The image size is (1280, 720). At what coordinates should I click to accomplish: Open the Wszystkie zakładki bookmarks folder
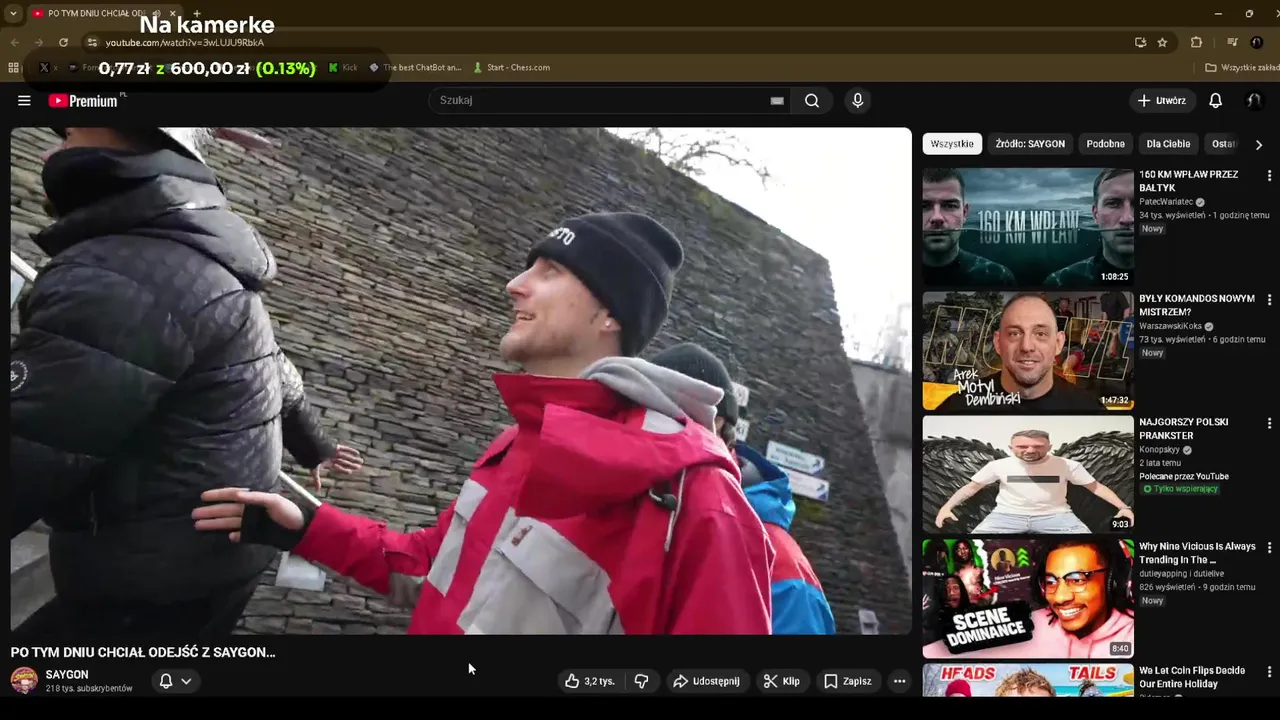click(1242, 67)
